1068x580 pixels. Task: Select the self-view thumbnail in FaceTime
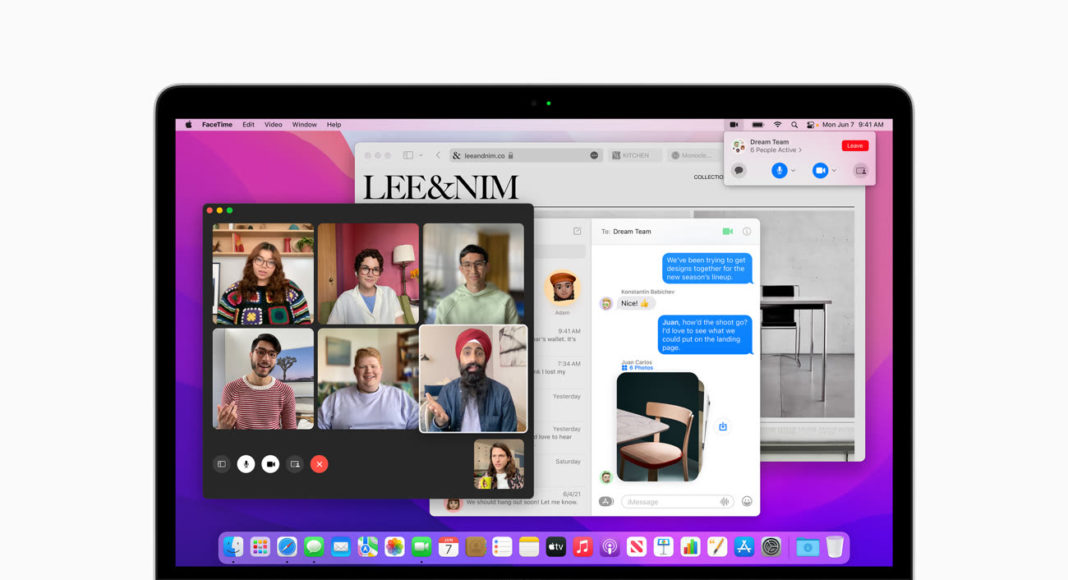click(x=499, y=464)
